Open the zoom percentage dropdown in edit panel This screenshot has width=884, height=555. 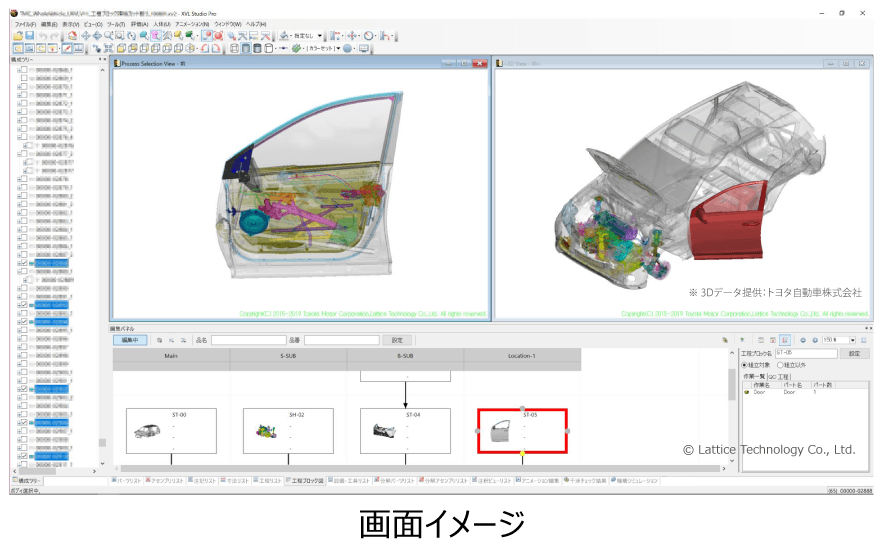point(852,340)
